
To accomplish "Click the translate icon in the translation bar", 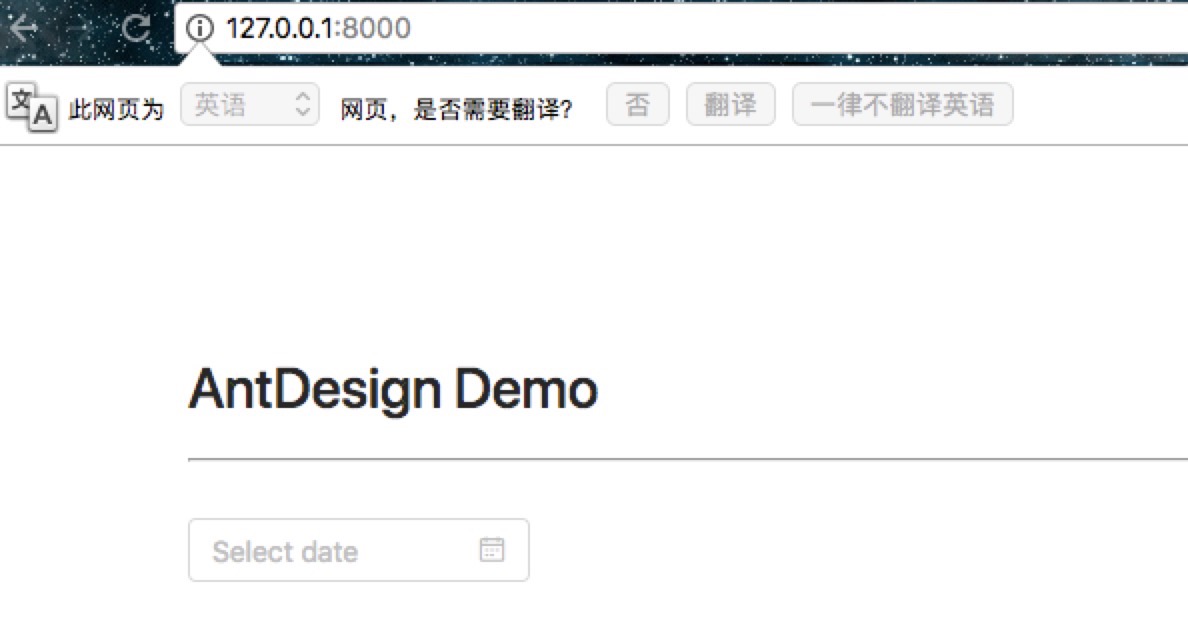I will (x=32, y=108).
